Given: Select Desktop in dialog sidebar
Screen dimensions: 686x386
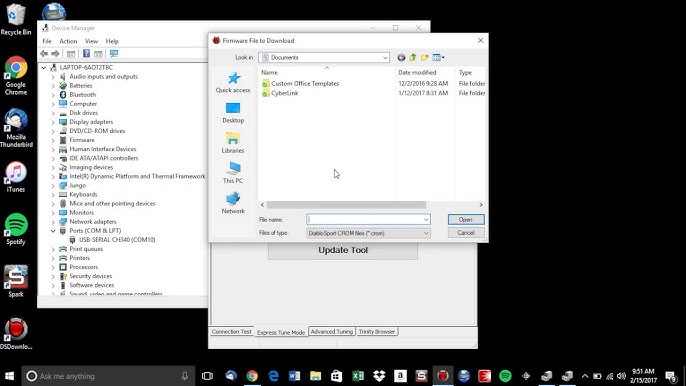Looking at the screenshot, I should [x=233, y=112].
